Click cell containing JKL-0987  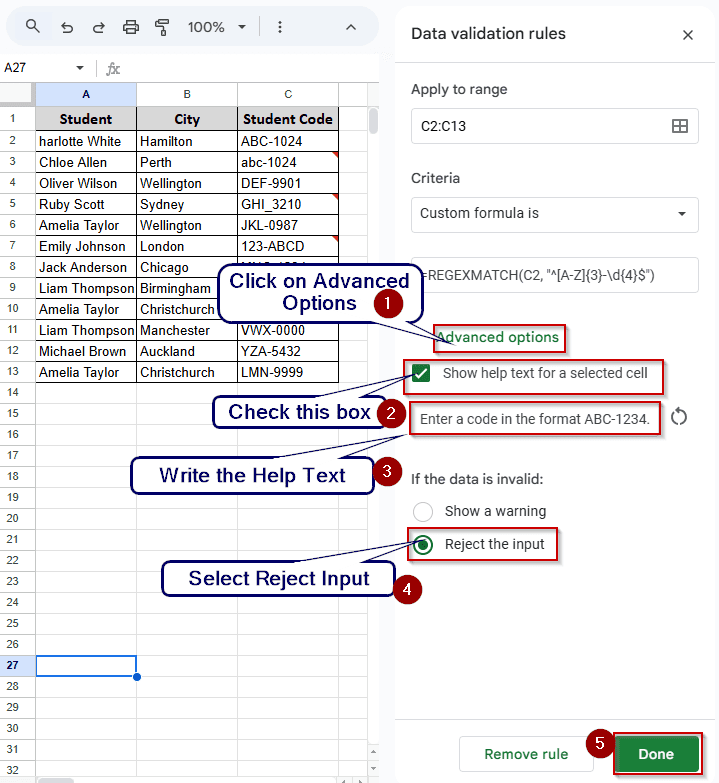click(x=288, y=225)
